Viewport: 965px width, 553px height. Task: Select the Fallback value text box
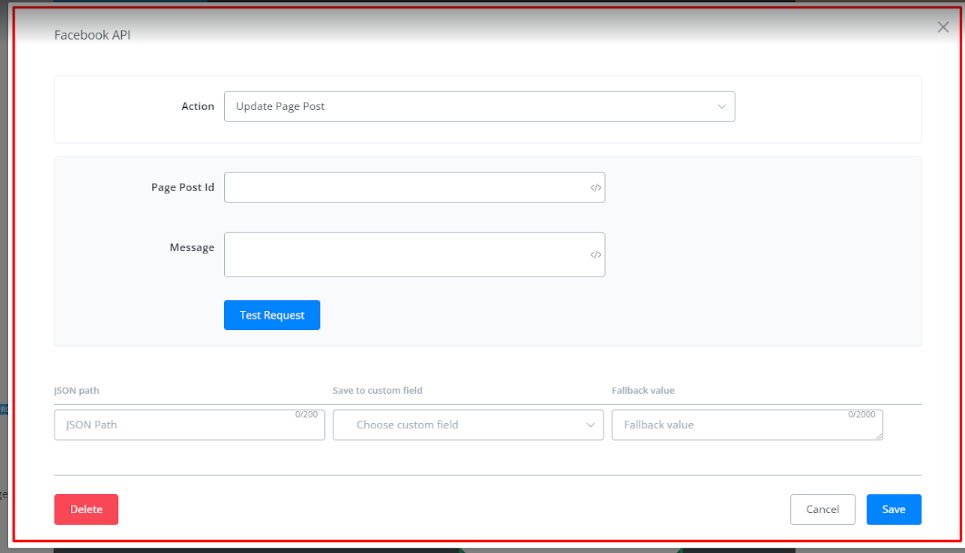(x=746, y=425)
